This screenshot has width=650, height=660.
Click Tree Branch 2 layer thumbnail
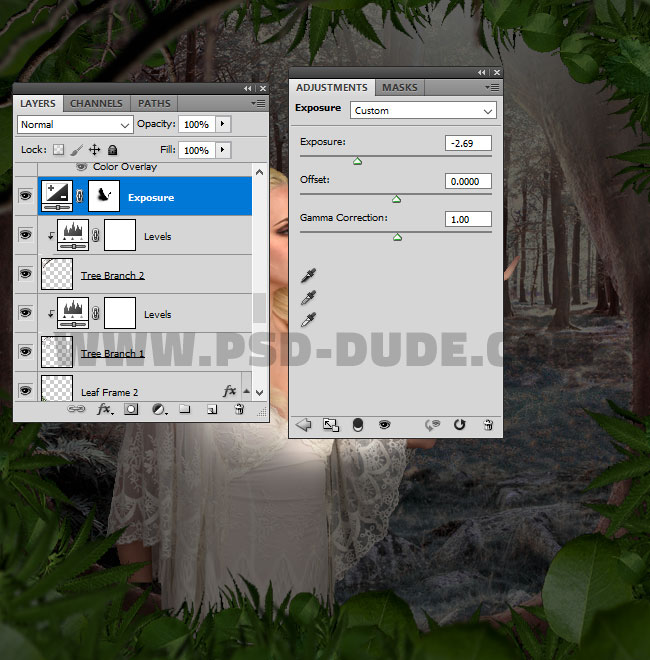[x=57, y=274]
